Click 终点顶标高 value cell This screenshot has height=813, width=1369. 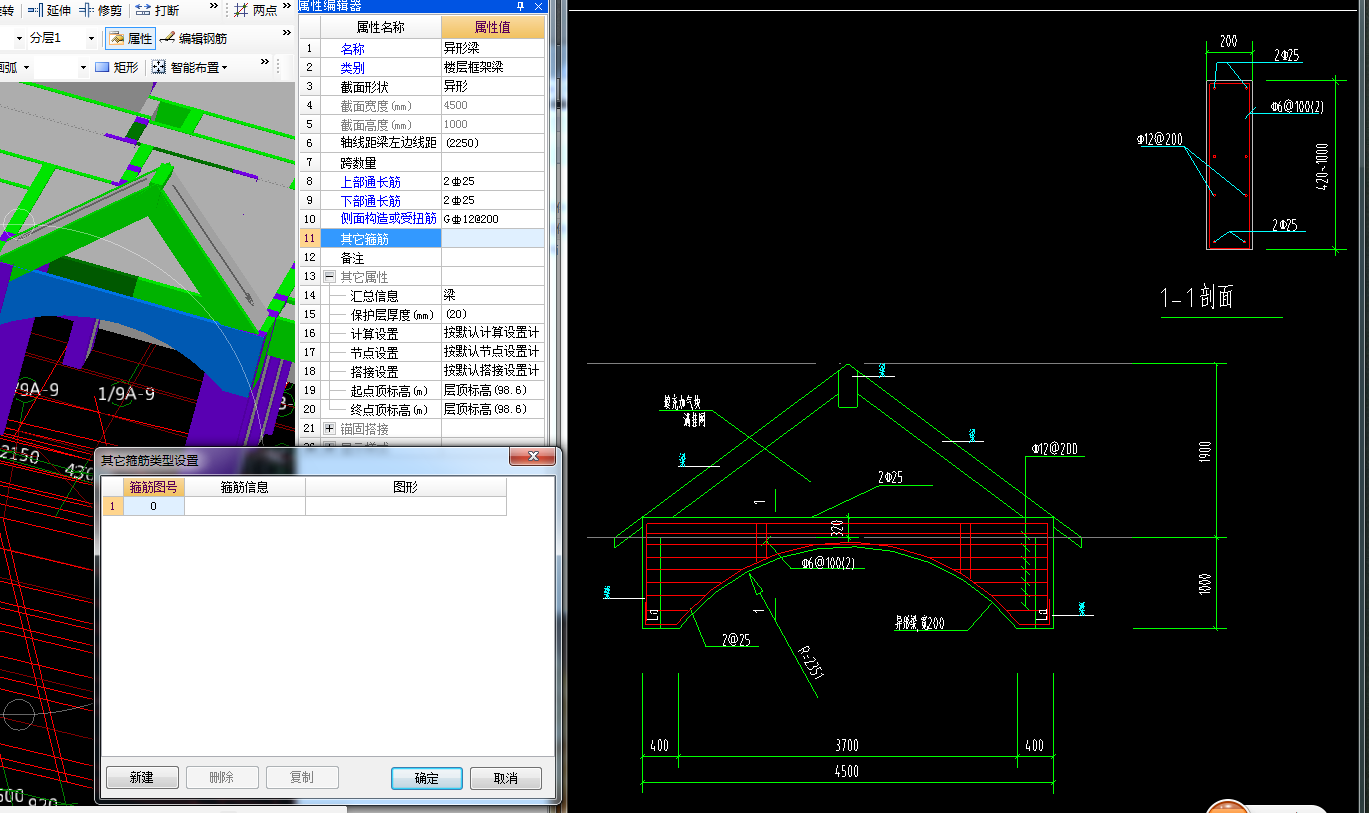[x=493, y=409]
